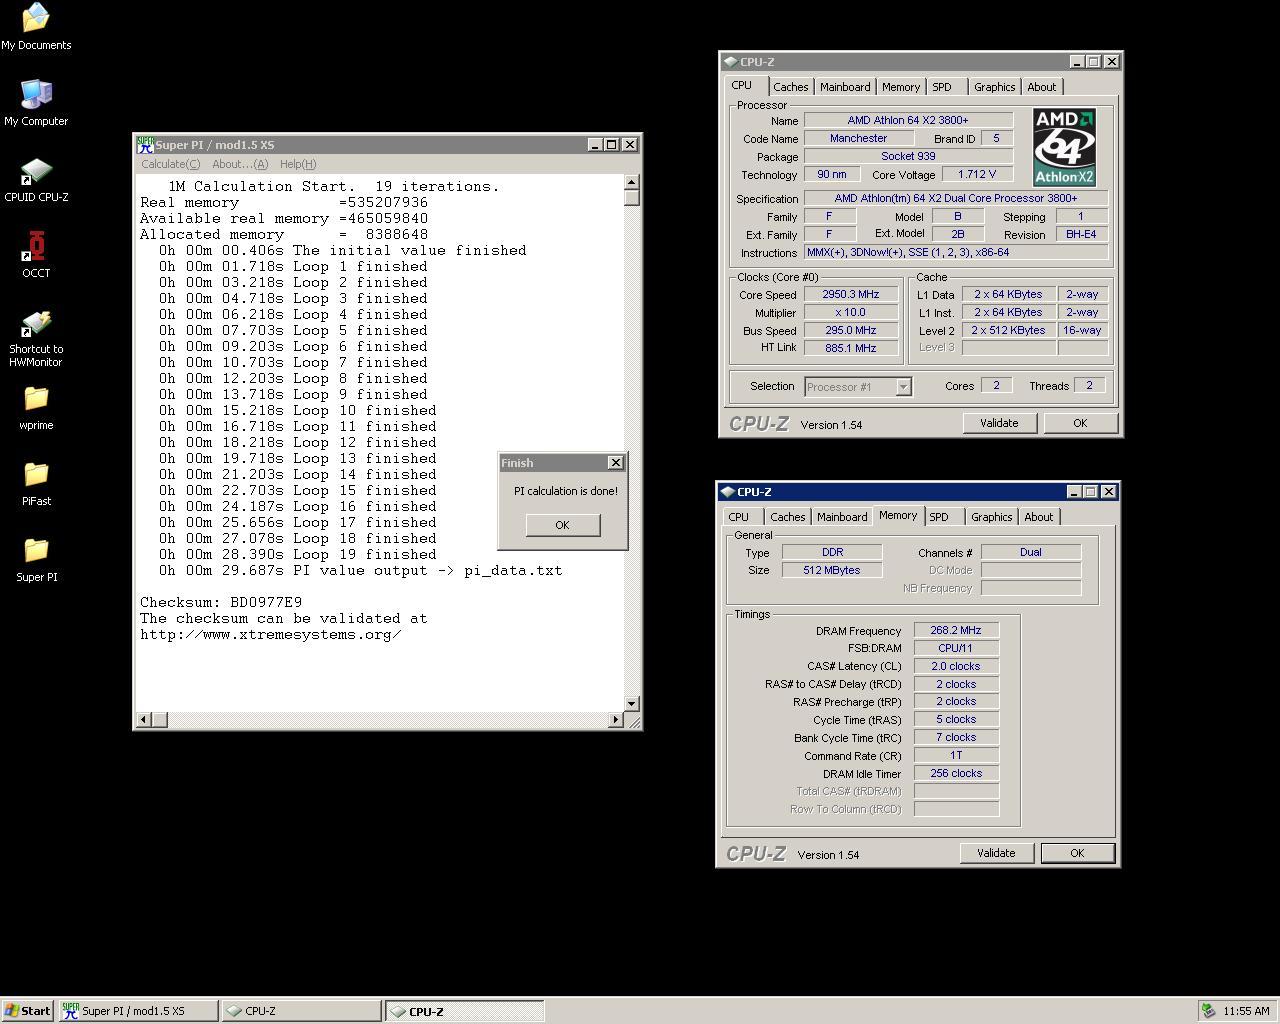Open About tab in upper CPU-Z window
The image size is (1280, 1024).
1041,87
